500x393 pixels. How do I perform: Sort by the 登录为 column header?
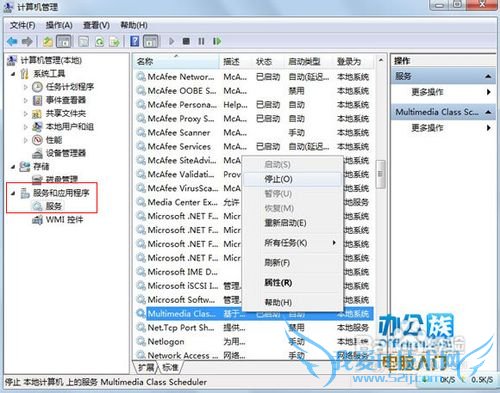pyautogui.click(x=353, y=61)
